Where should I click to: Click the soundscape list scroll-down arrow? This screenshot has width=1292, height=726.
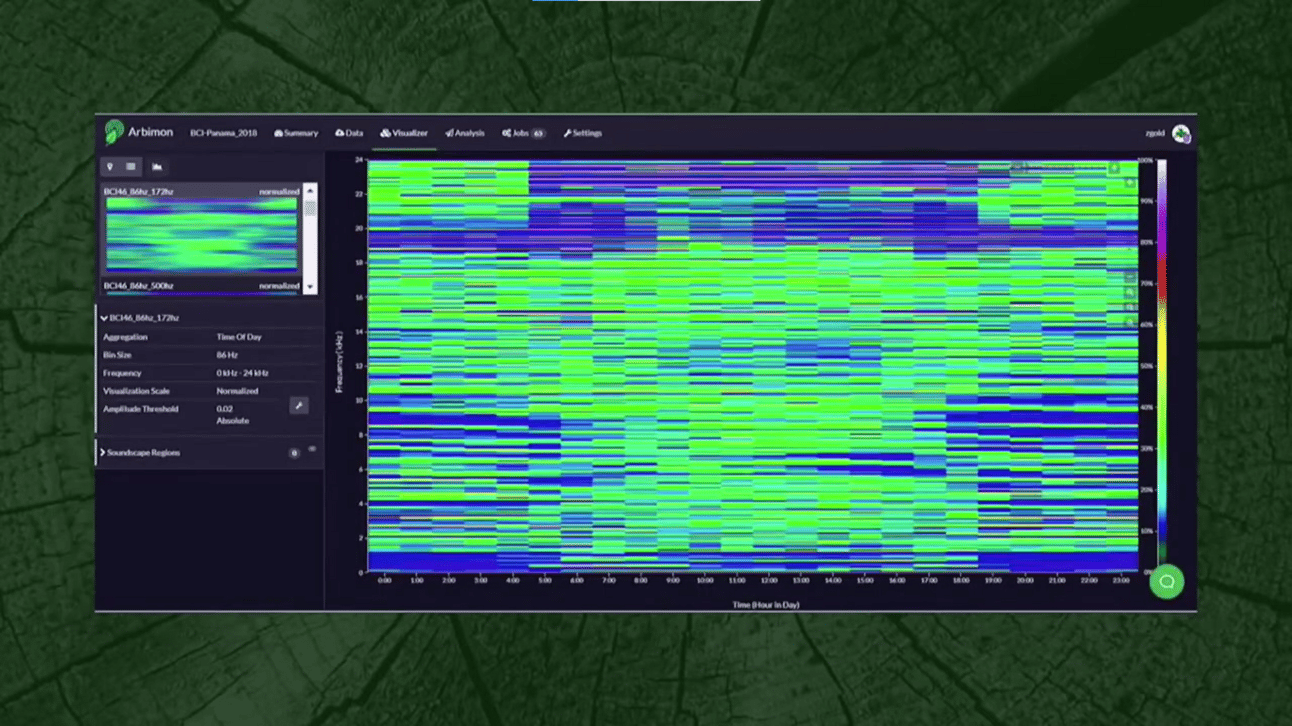coord(310,287)
